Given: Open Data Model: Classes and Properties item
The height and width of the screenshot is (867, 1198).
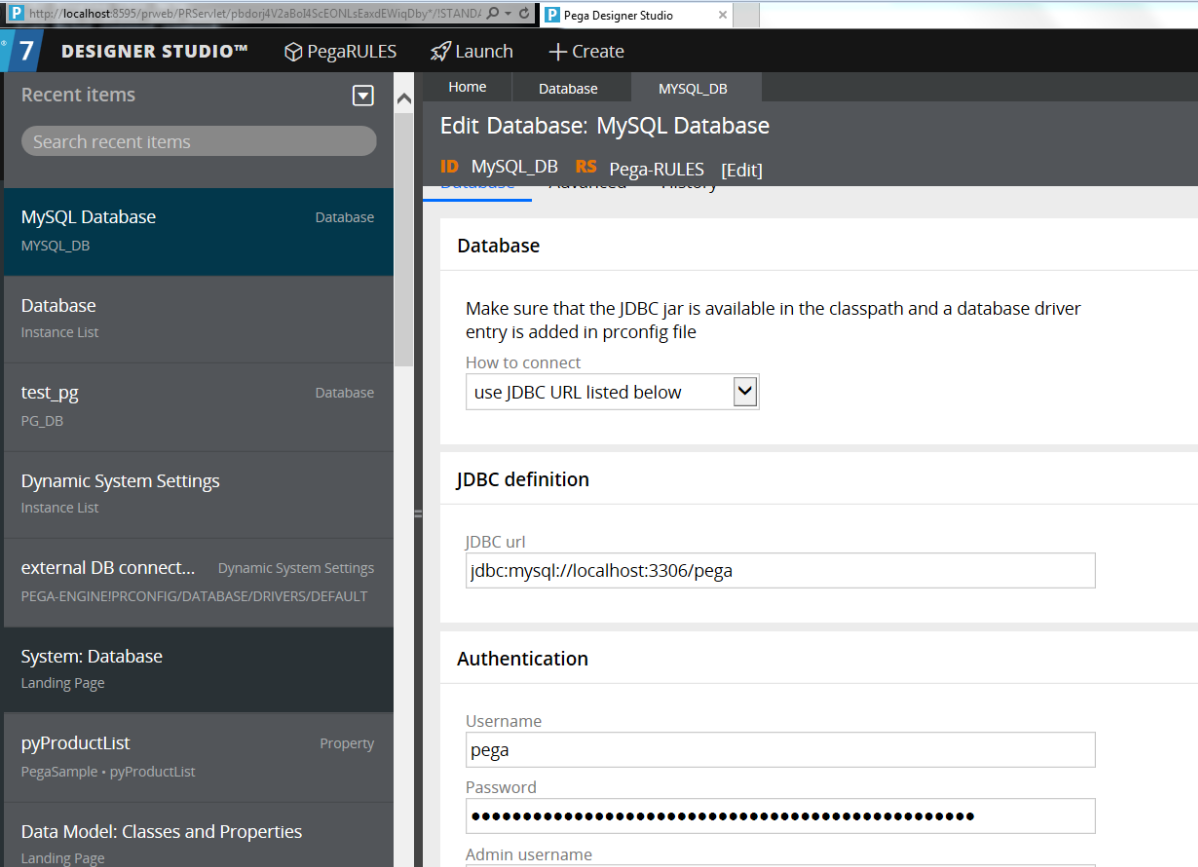Looking at the screenshot, I should tap(199, 835).
